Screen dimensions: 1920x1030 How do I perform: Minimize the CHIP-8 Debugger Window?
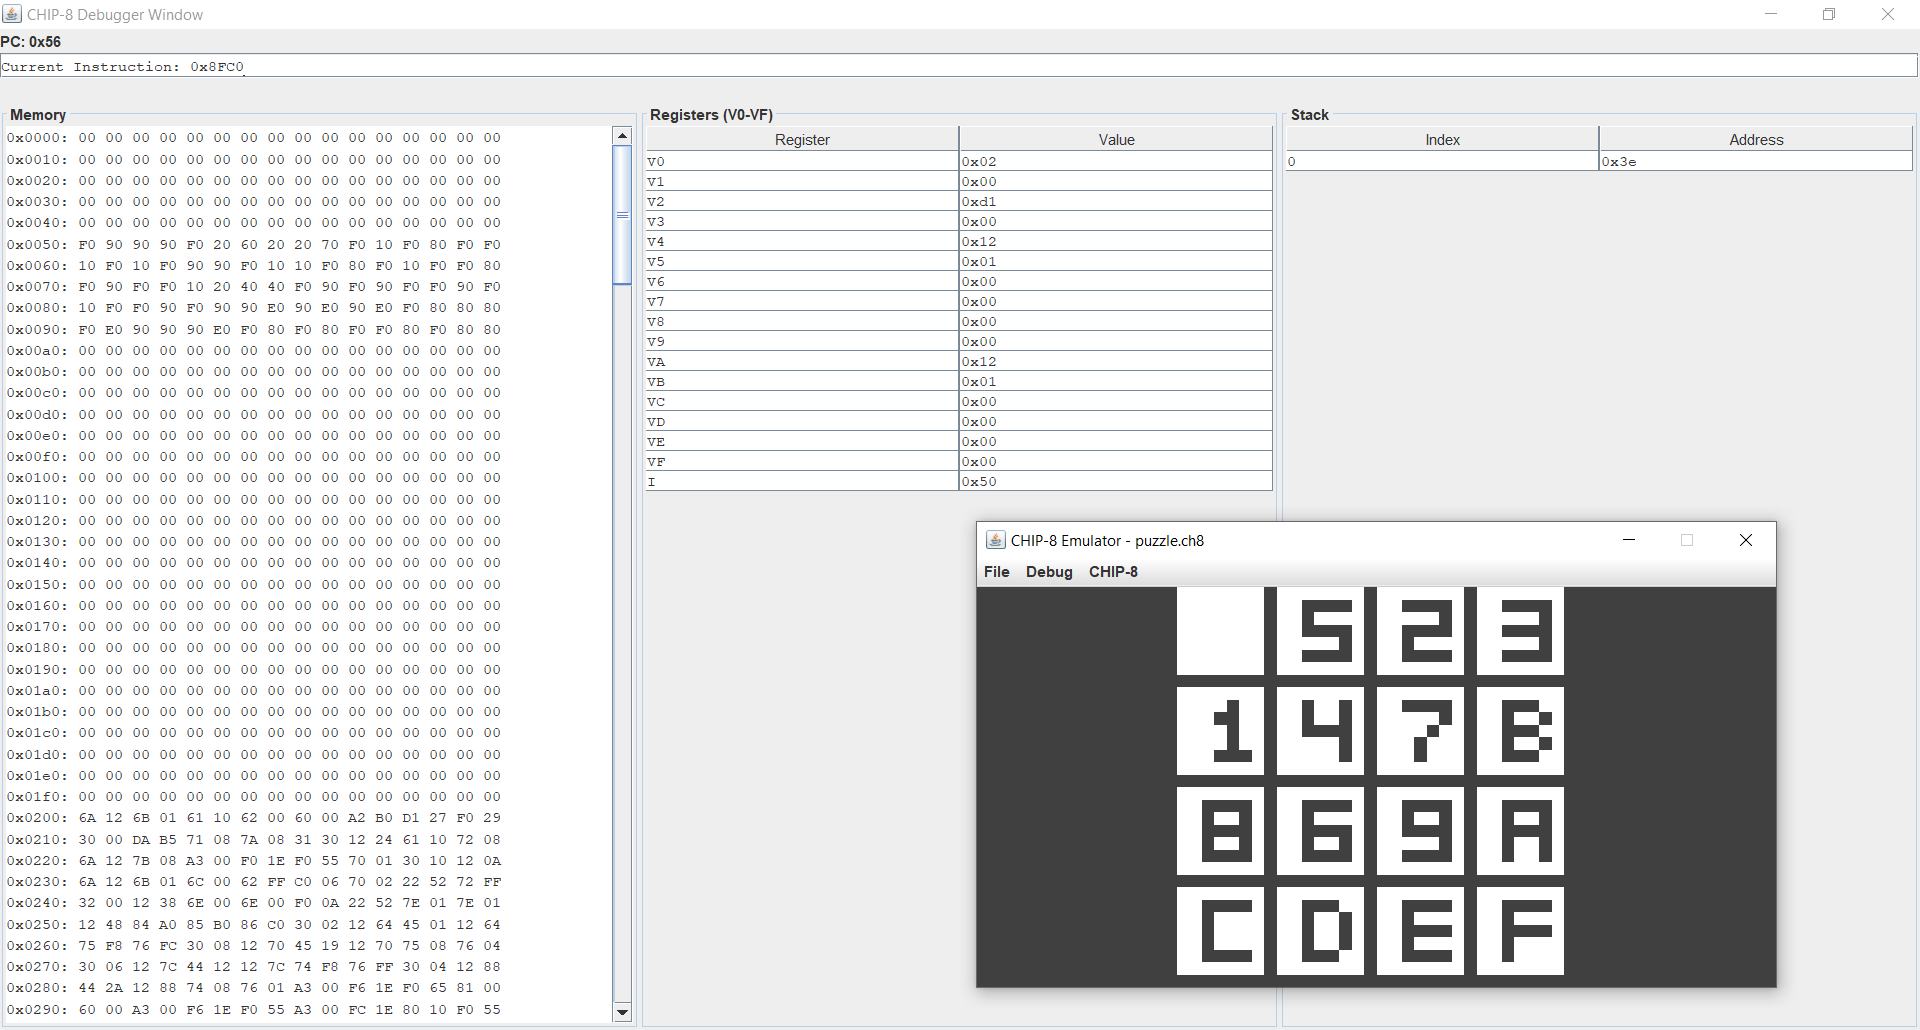(1771, 14)
